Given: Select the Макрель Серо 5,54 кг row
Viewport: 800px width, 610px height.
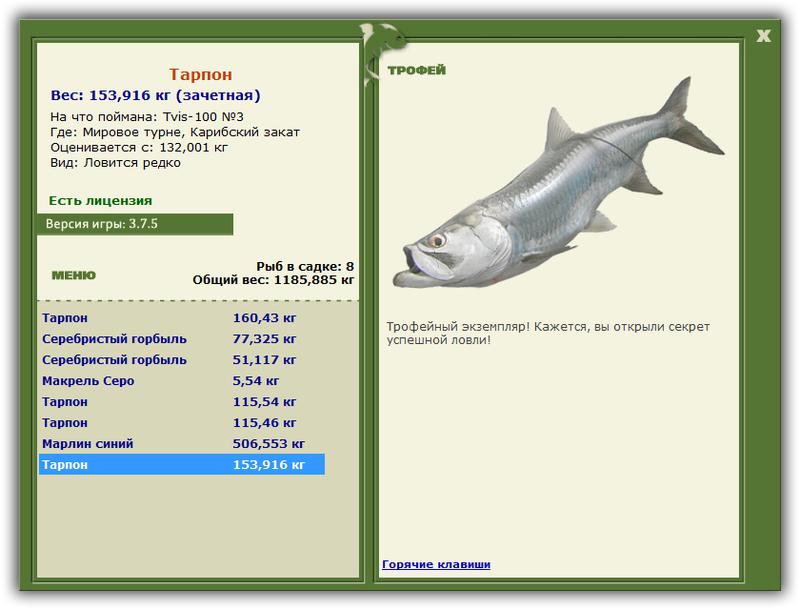Looking at the screenshot, I should pyautogui.click(x=182, y=380).
